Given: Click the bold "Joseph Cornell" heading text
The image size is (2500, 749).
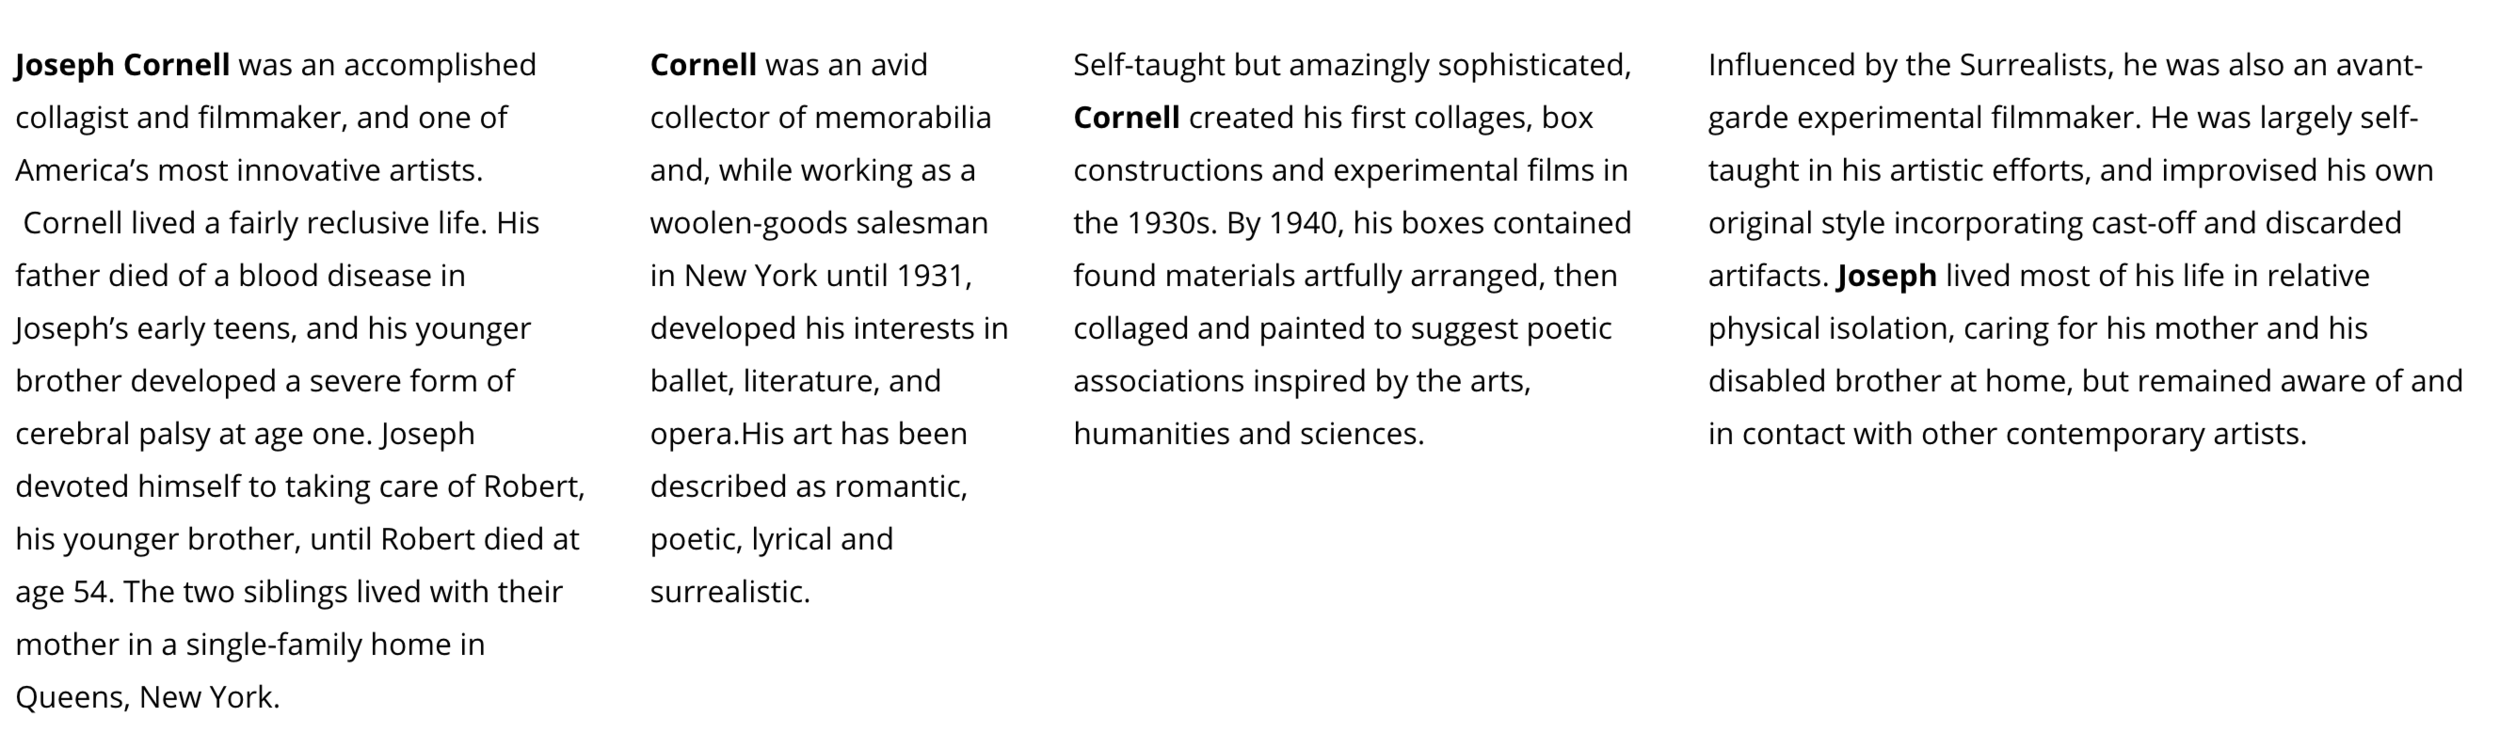Looking at the screenshot, I should tap(122, 65).
